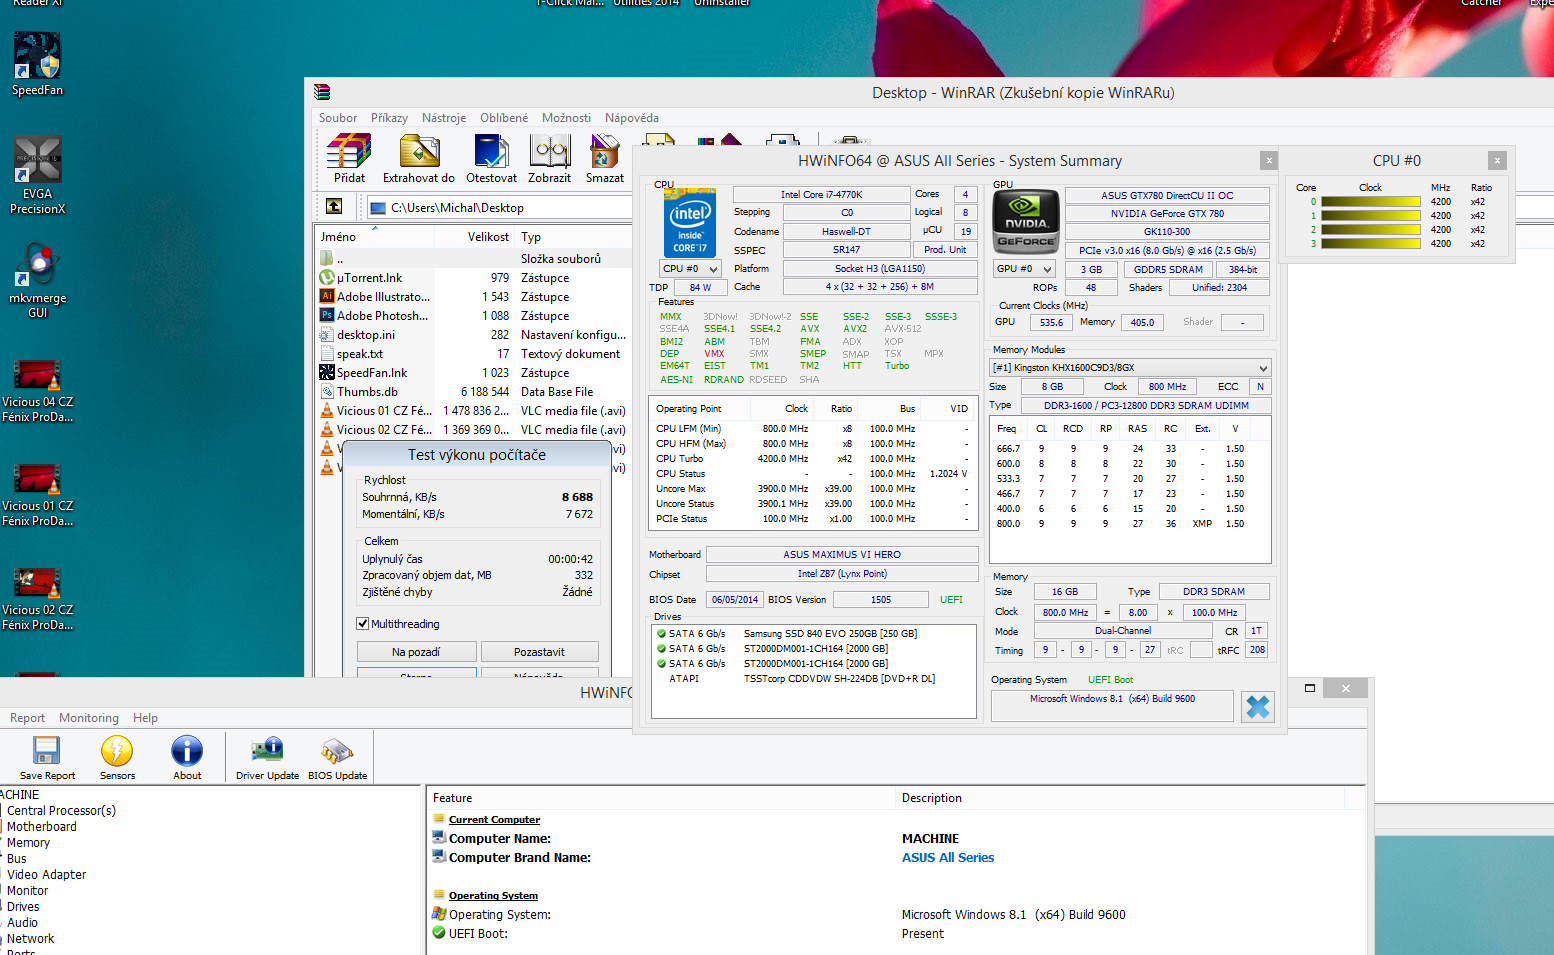Image resolution: width=1554 pixels, height=955 pixels.
Task: Click core 3 clock bar in CPU #0 window
Action: tap(1371, 244)
